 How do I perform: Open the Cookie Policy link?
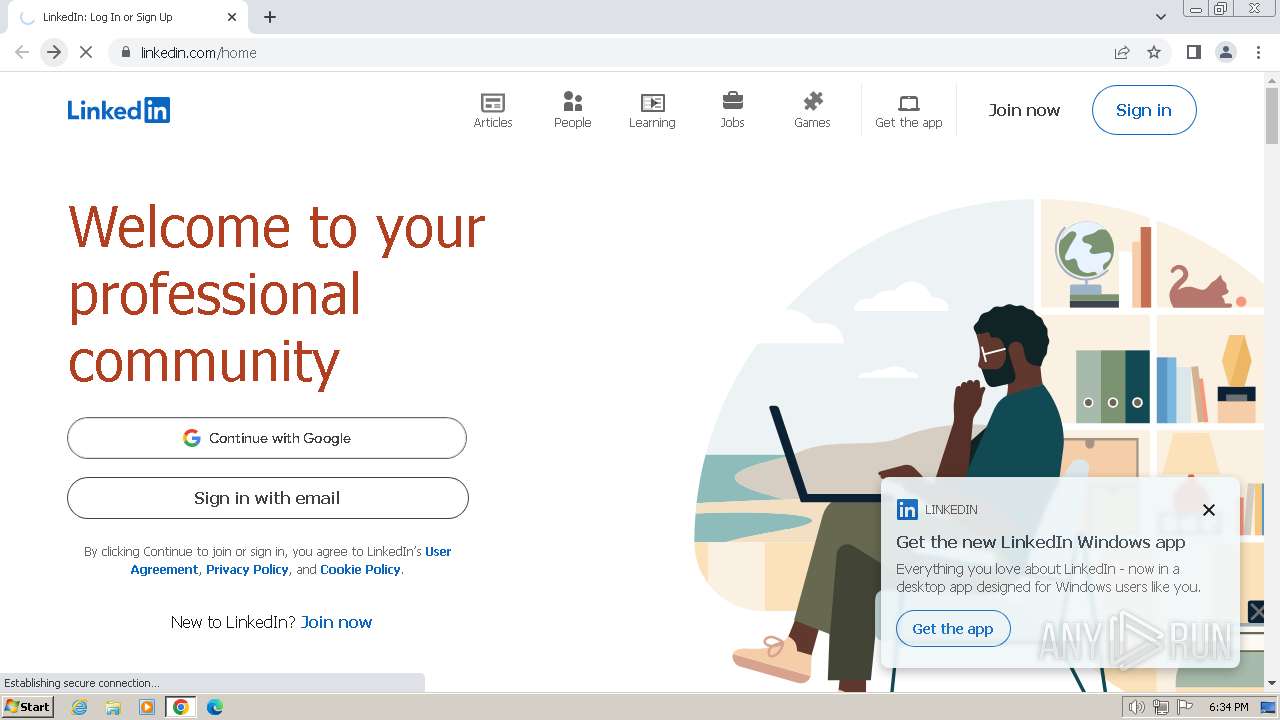360,569
